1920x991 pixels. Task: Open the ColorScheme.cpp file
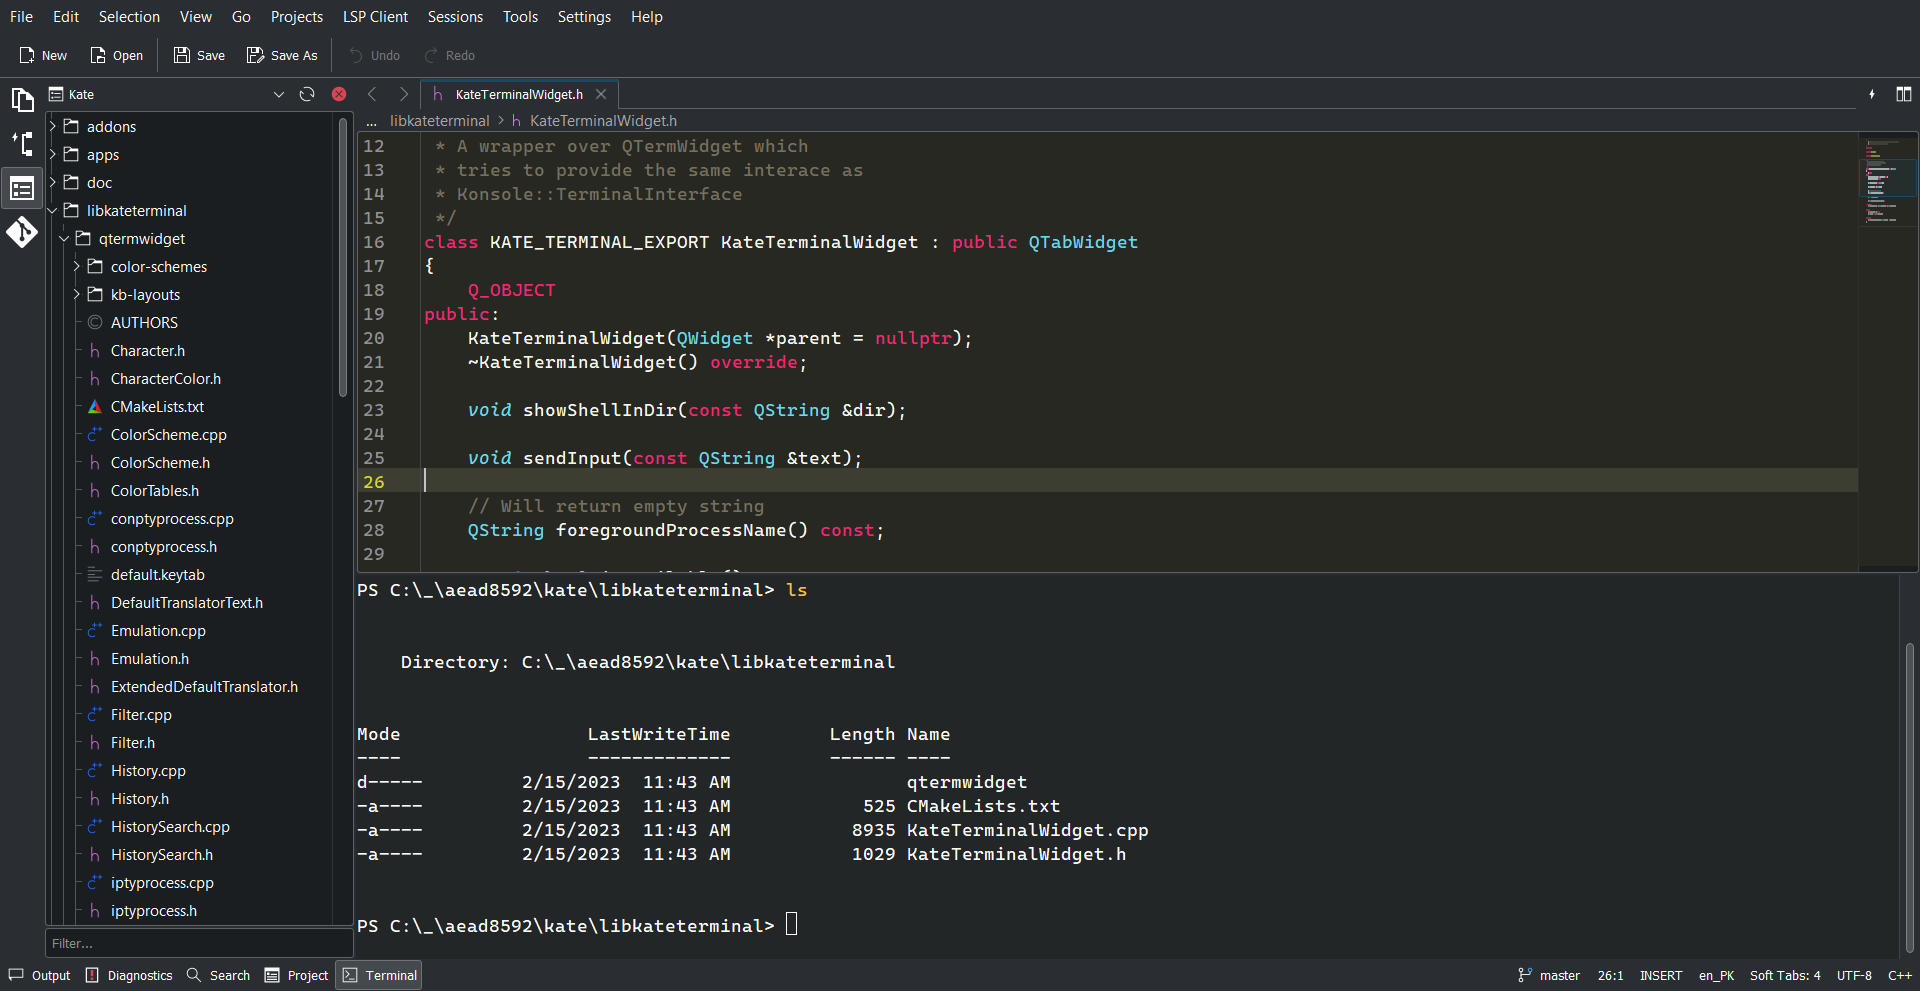(168, 434)
